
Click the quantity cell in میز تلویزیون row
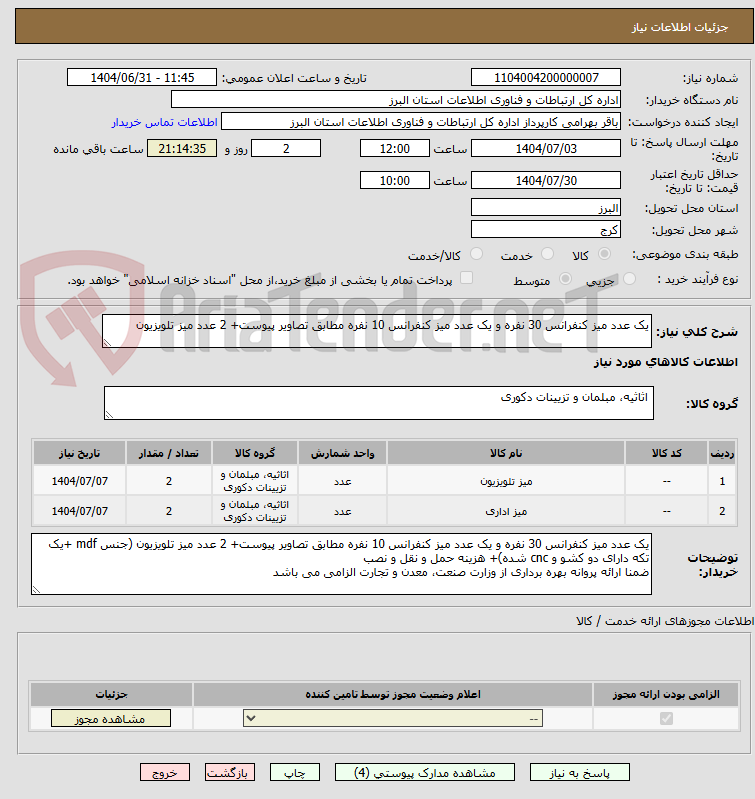tap(169, 481)
